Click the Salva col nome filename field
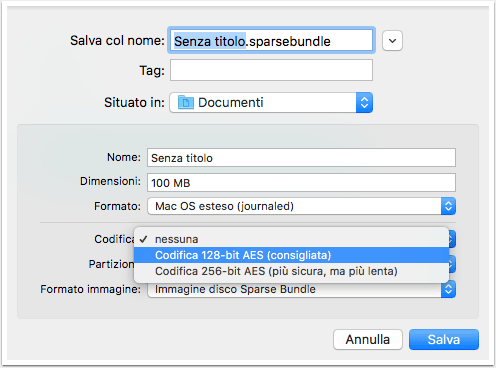Viewport: 496px width, 368px height. tap(271, 41)
